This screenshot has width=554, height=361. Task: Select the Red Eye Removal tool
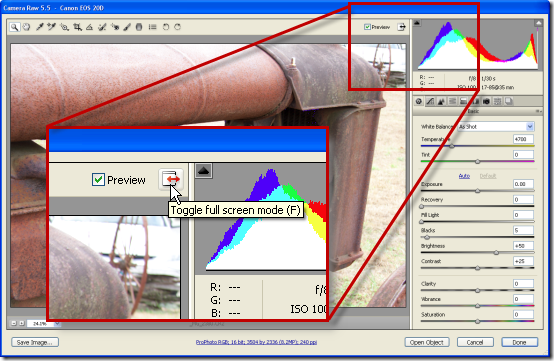pos(114,27)
